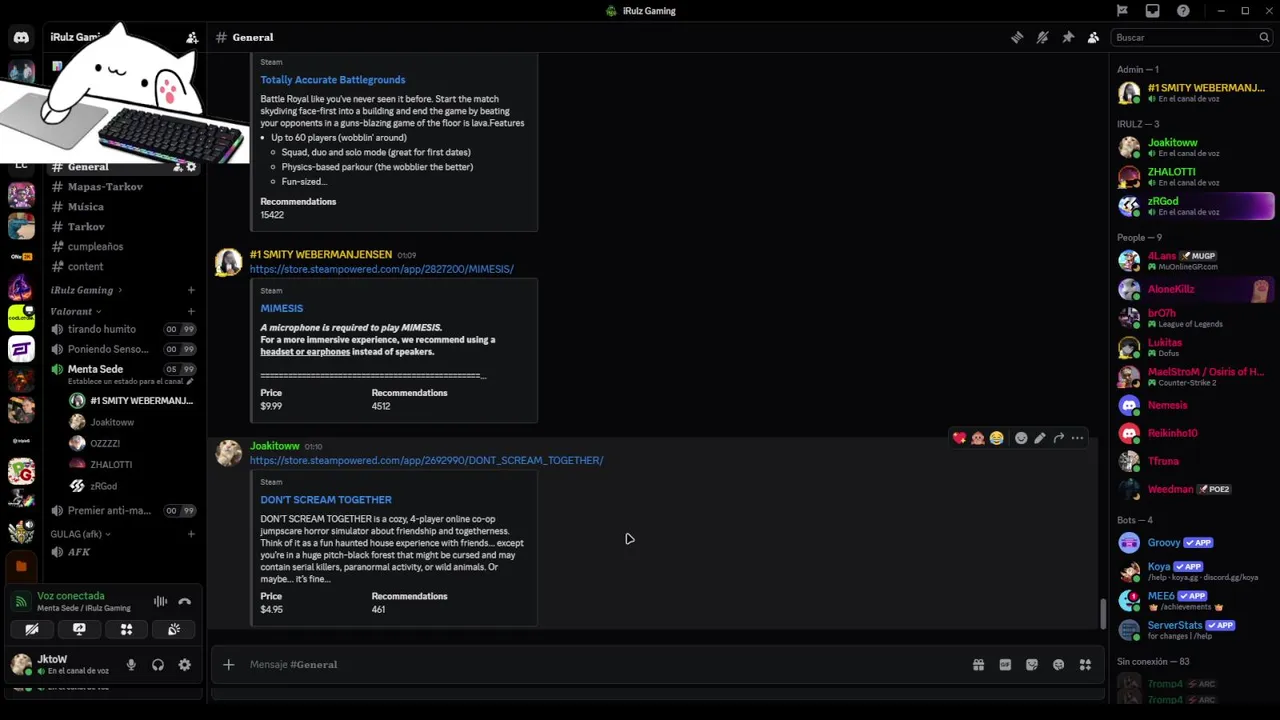Toggle channel notification settings bell icon
Viewport: 1280px width, 720px height.
pos(1042,37)
